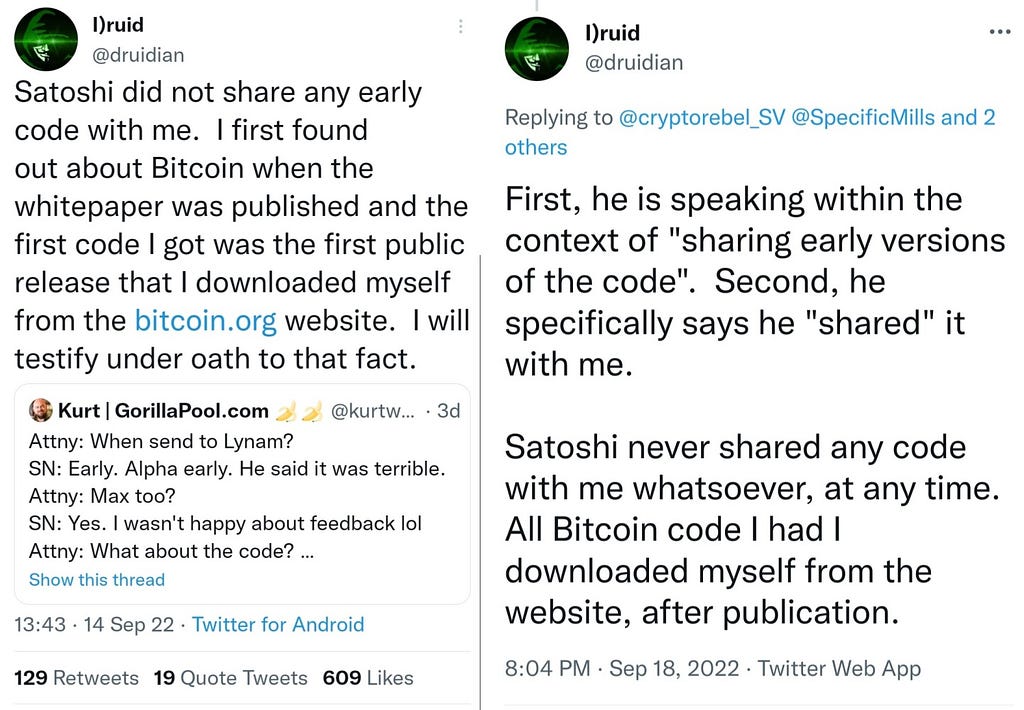View the 609 Likes list
This screenshot has width=1024, height=710.
pyautogui.click(x=368, y=678)
